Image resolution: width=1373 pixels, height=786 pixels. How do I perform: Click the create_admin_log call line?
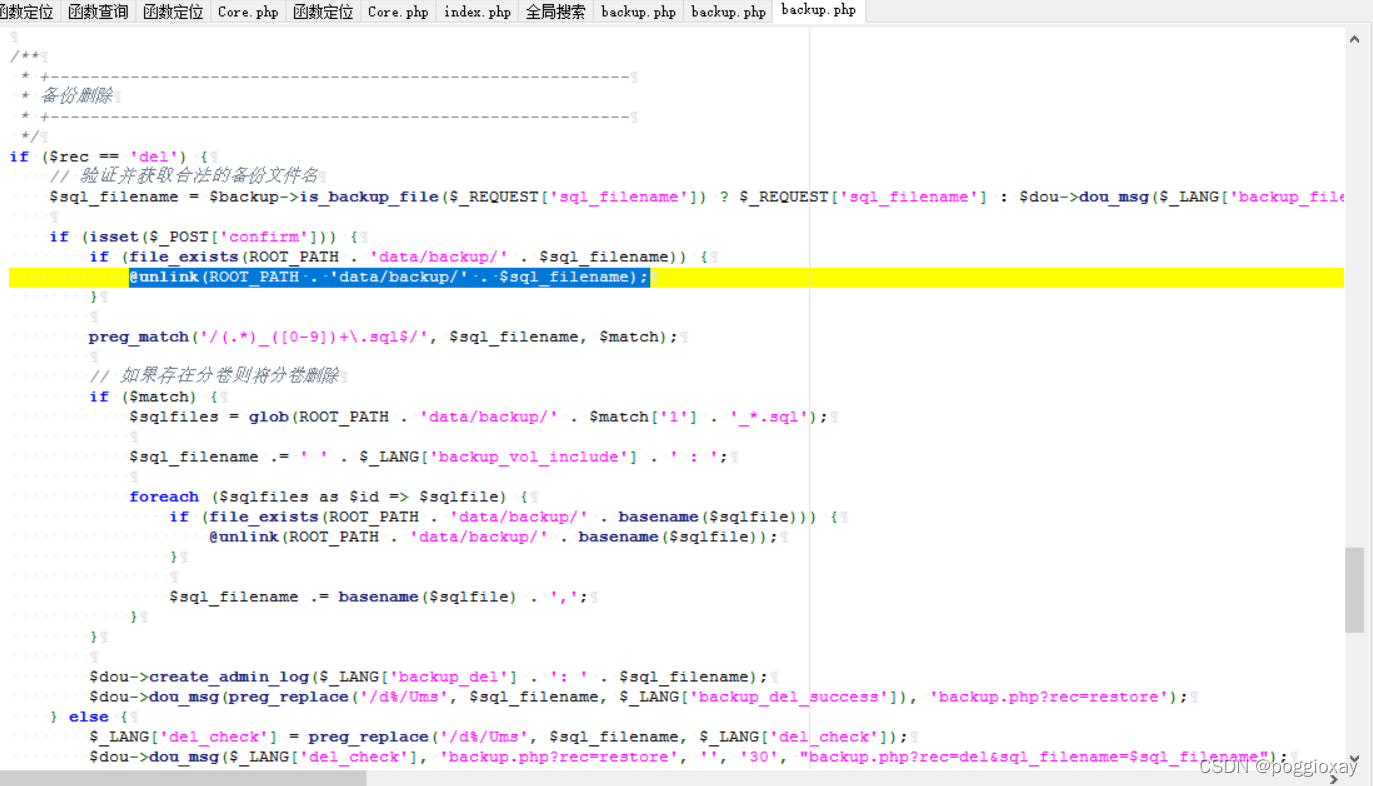(x=429, y=677)
